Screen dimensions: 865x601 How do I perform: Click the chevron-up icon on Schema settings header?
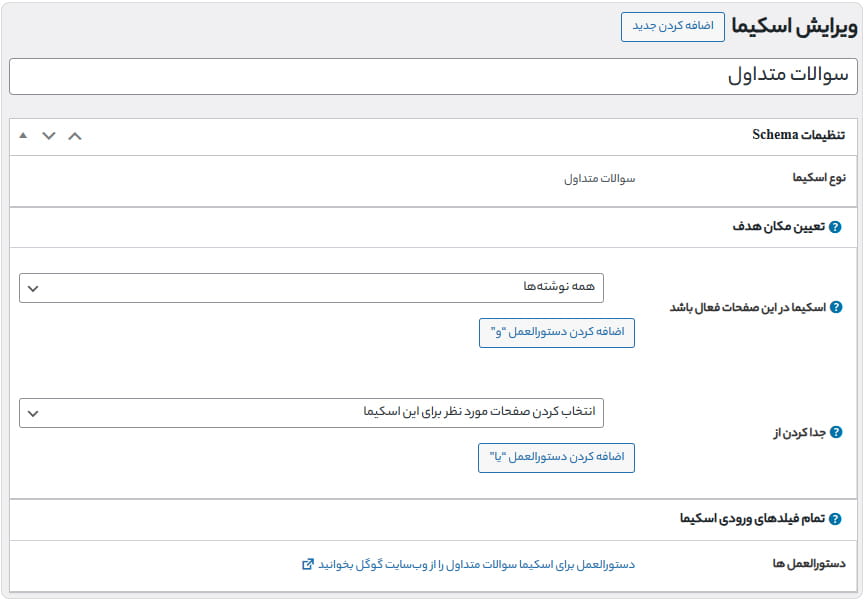pos(74,135)
